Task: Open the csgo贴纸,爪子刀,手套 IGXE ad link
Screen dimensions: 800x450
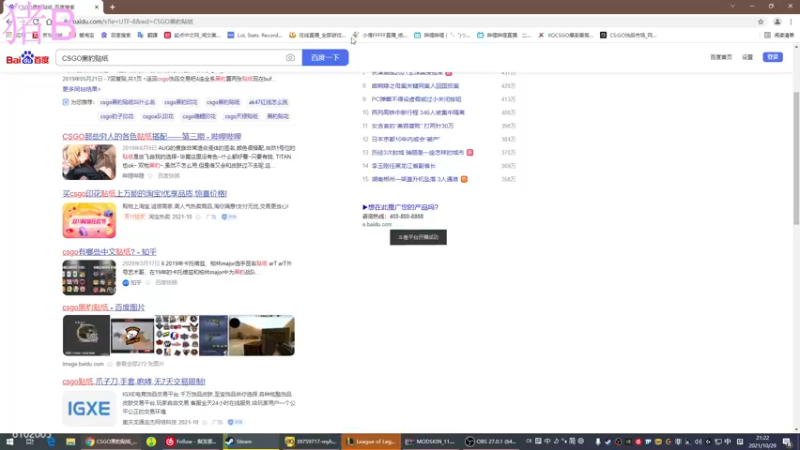Action: 134,381
